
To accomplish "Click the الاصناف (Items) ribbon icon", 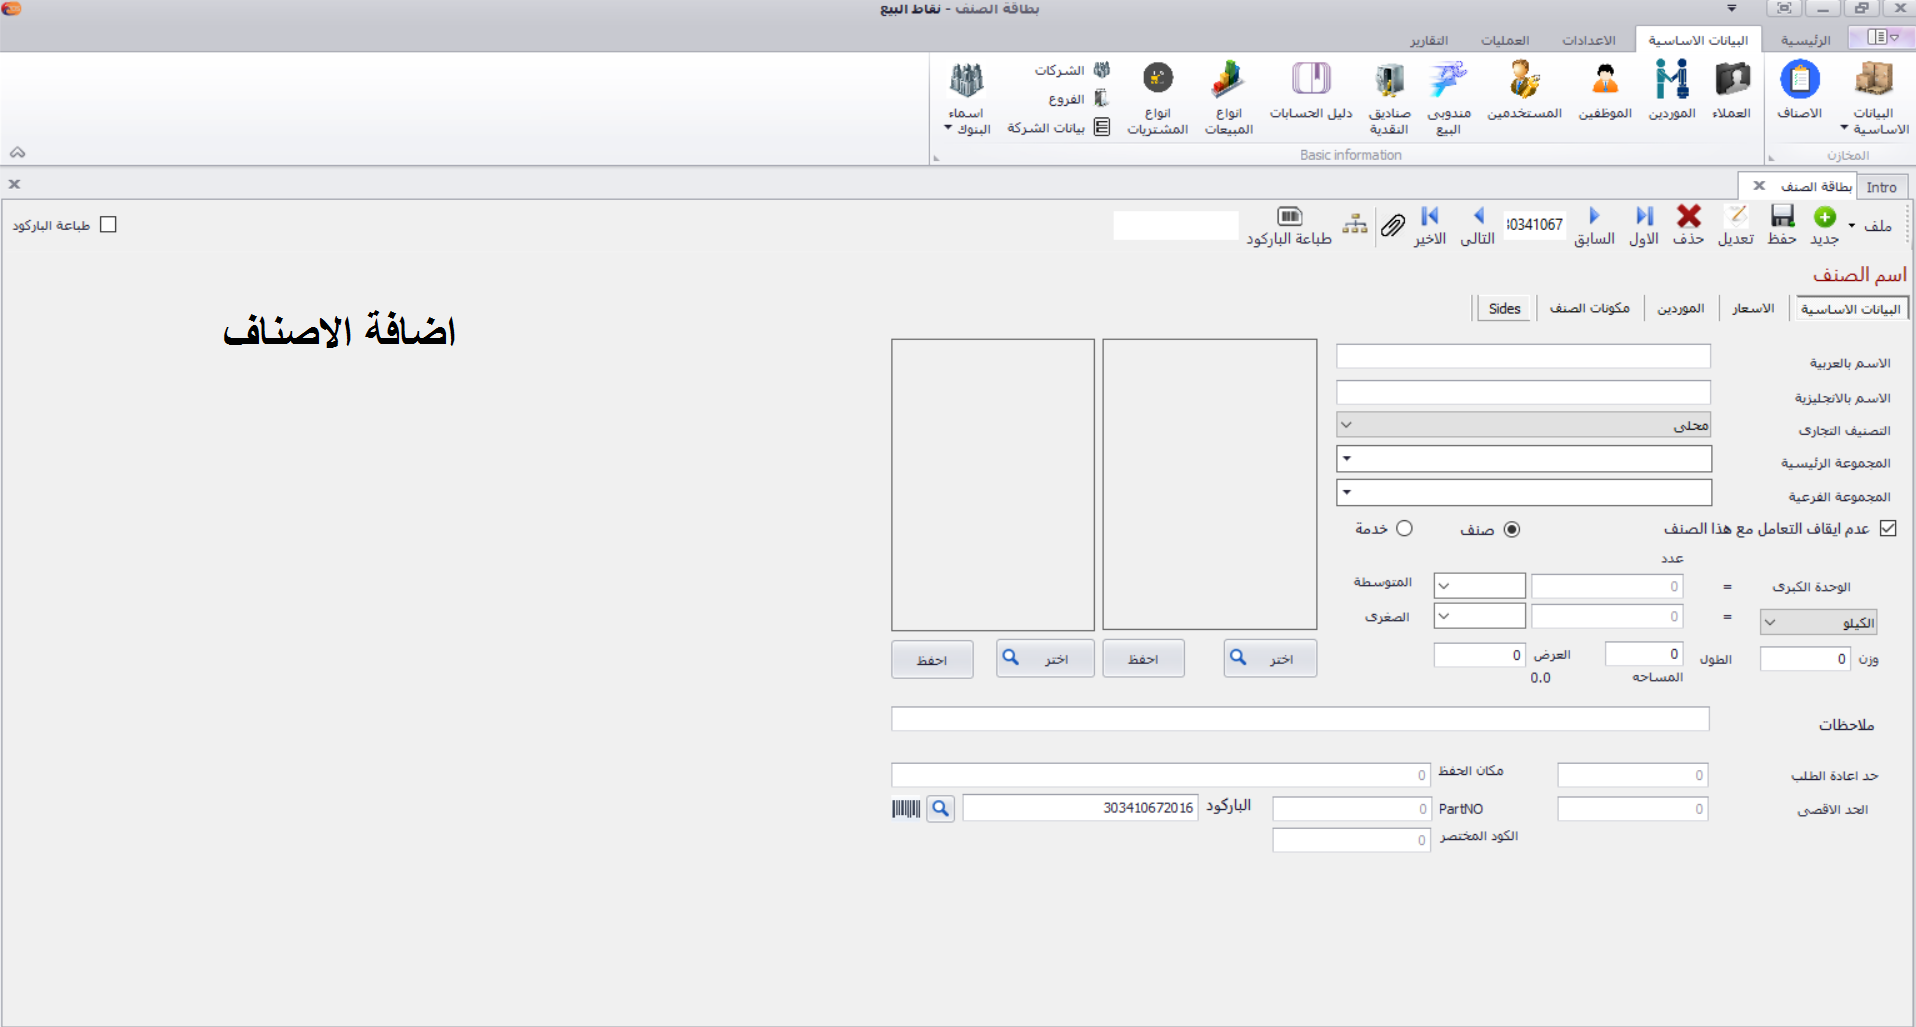I will (x=1799, y=82).
